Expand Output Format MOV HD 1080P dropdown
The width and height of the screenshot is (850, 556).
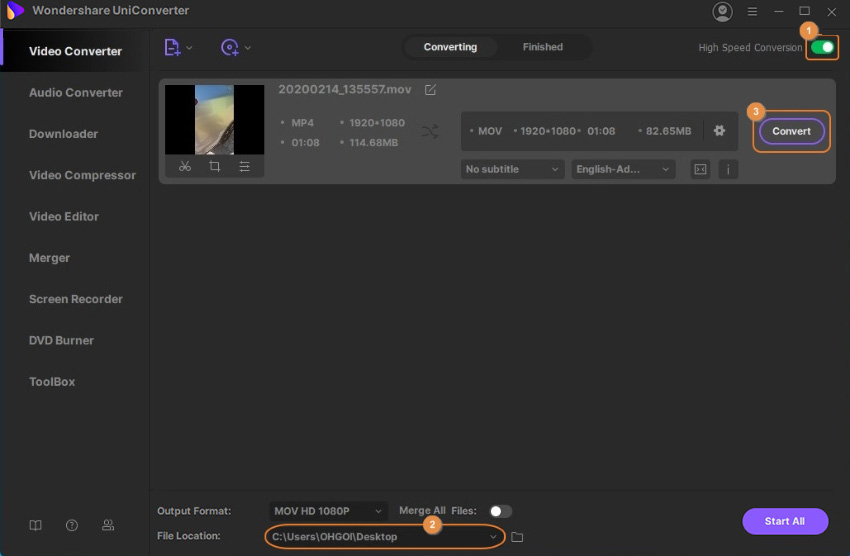[x=328, y=511]
